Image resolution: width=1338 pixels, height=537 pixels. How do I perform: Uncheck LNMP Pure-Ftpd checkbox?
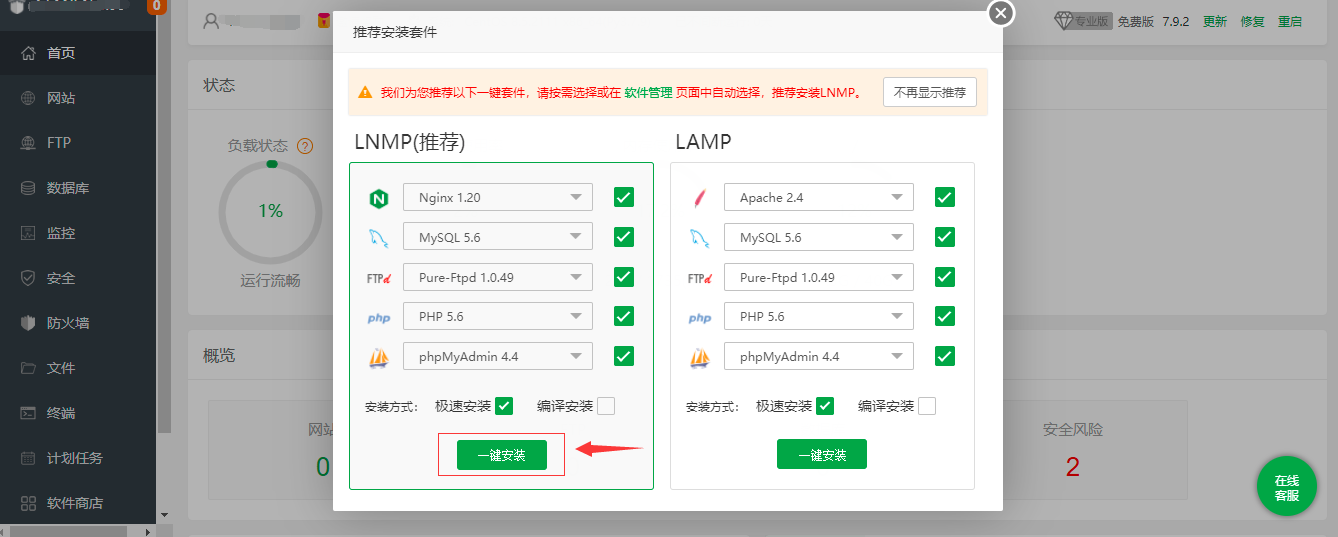coord(624,277)
